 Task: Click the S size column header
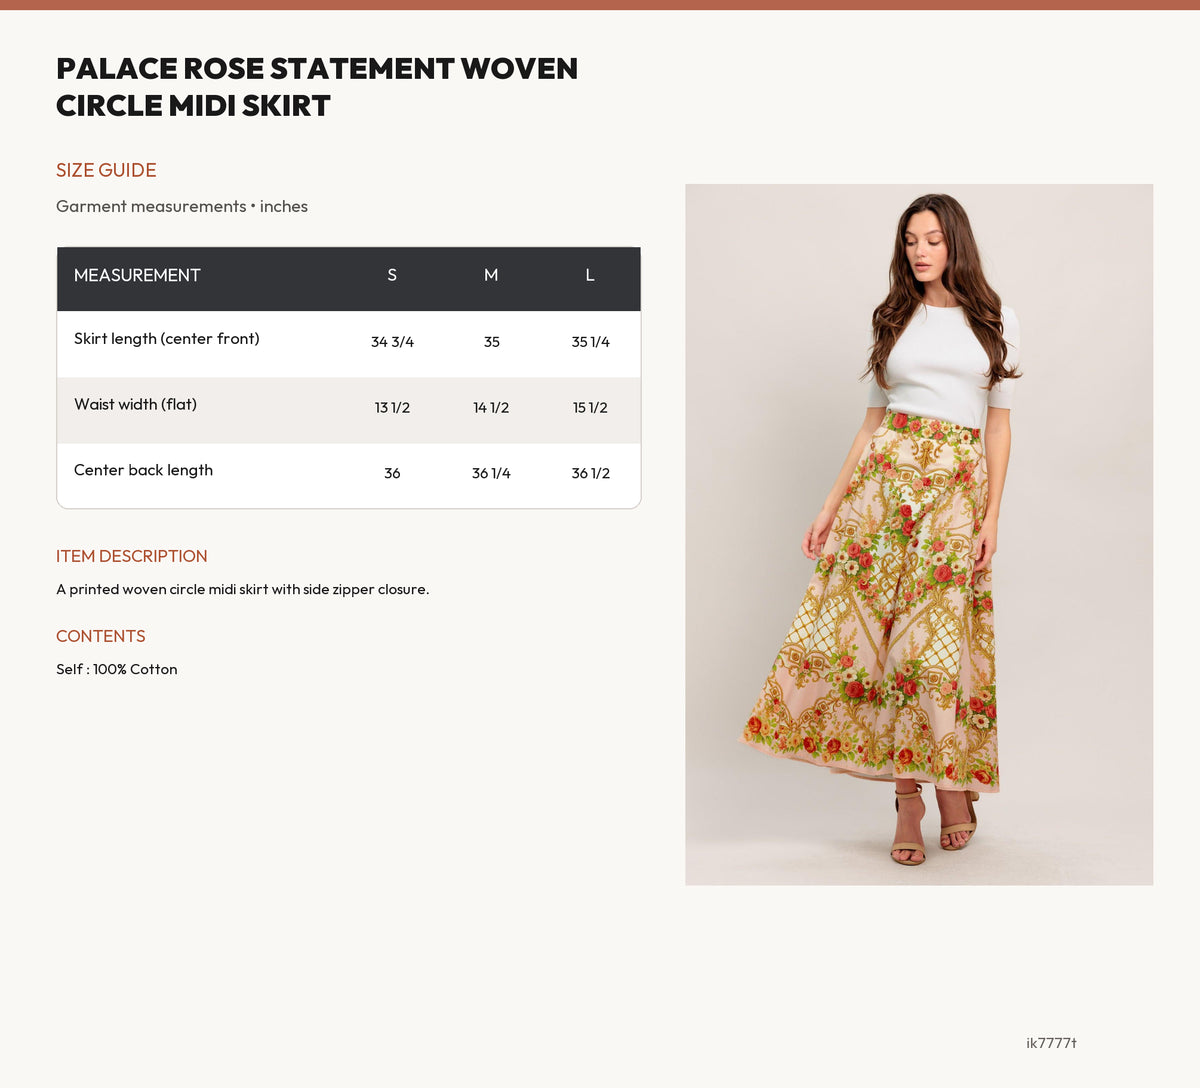pos(392,275)
